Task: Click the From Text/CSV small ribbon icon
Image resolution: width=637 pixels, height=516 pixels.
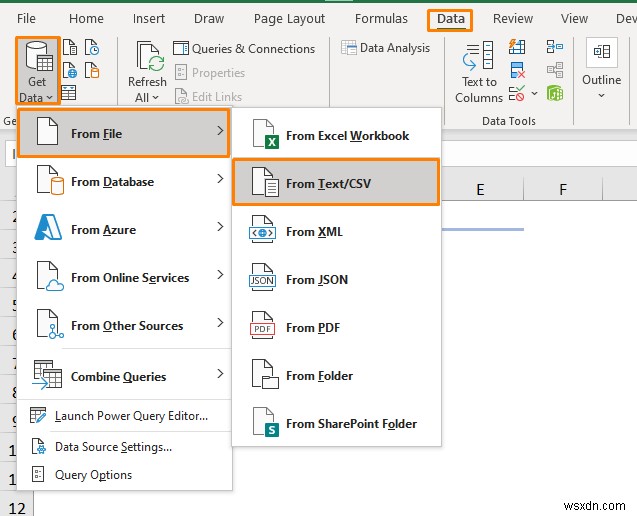Action: point(70,48)
